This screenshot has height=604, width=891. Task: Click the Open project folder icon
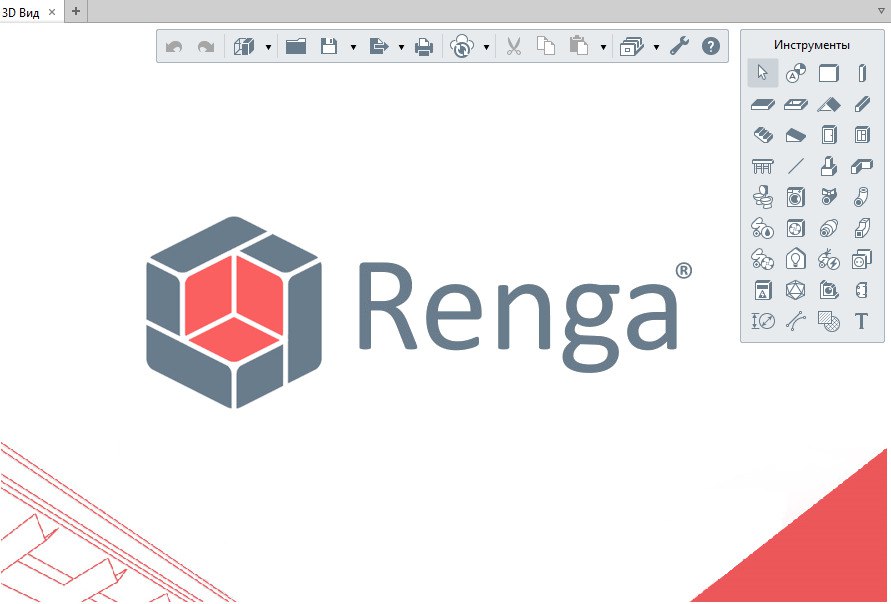296,46
